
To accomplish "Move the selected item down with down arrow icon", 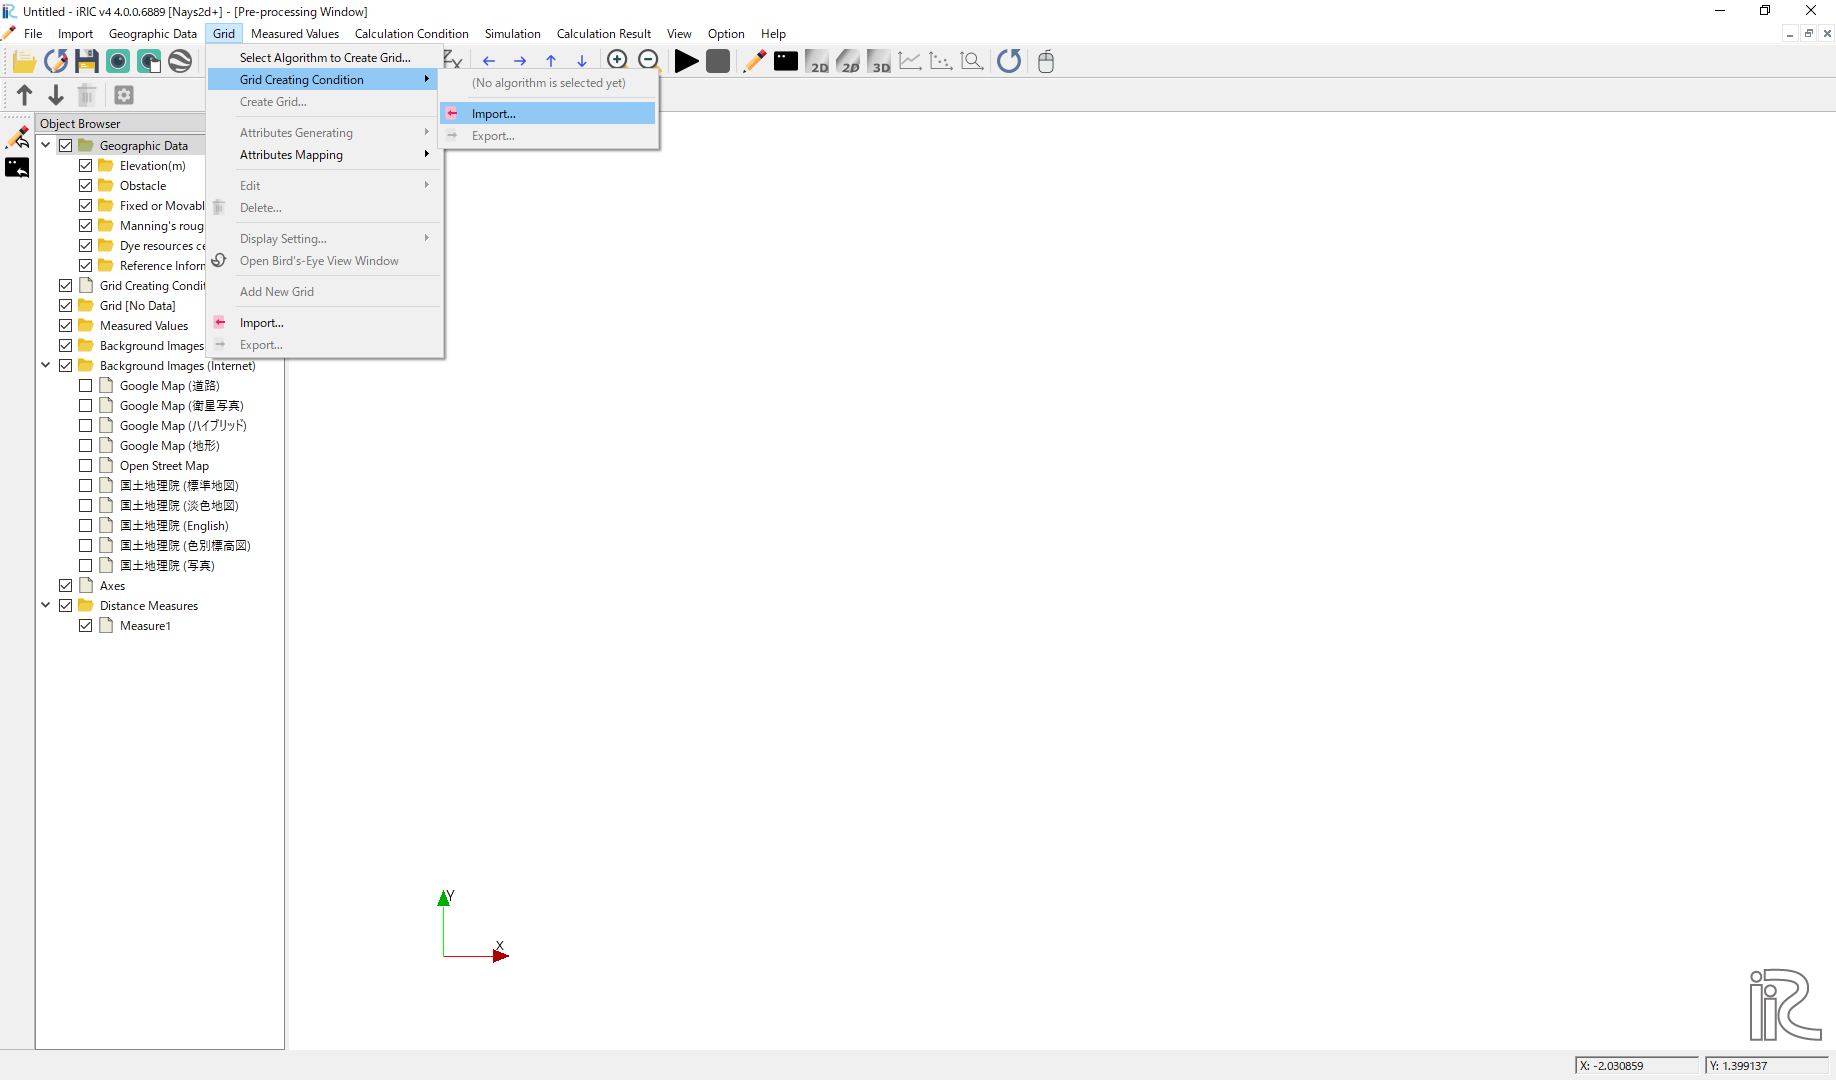I will 56,95.
